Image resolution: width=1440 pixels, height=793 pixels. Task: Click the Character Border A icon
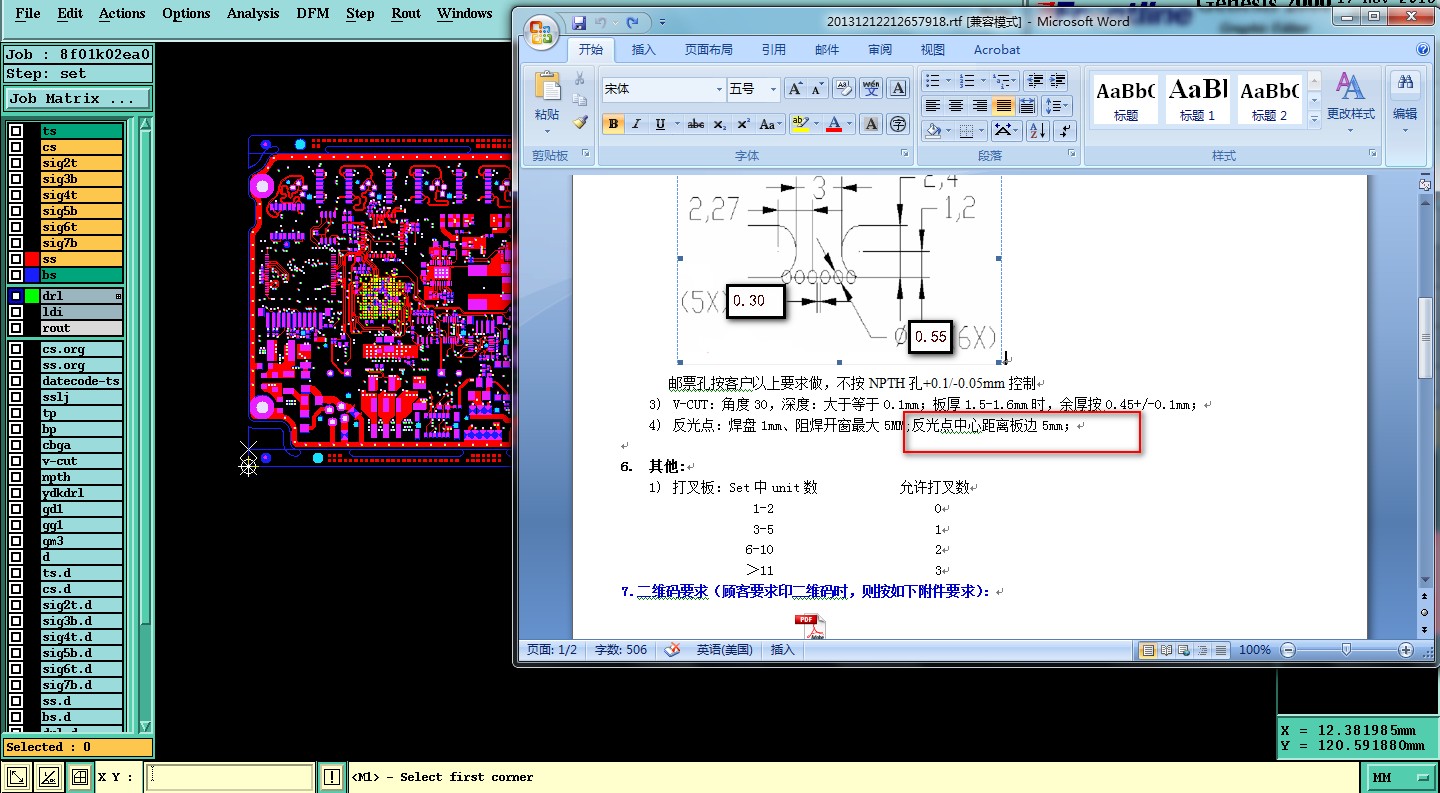898,89
